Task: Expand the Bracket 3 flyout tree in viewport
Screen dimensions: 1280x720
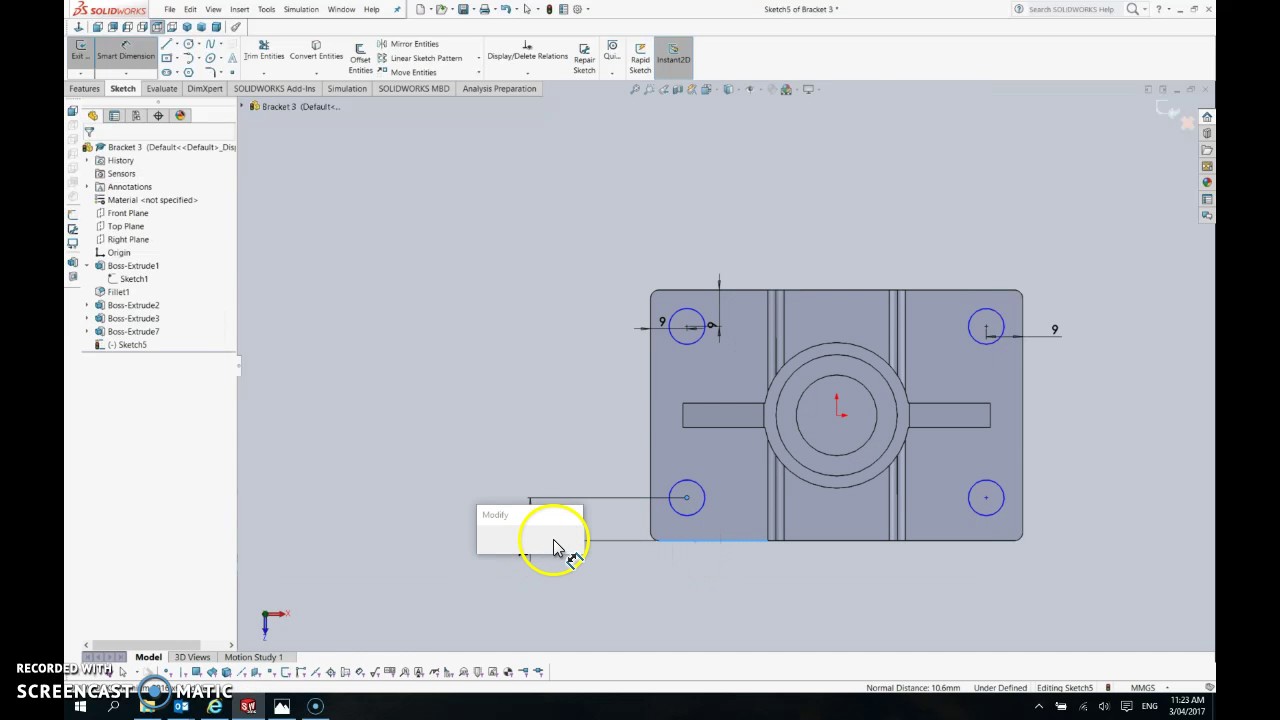Action: 242,106
